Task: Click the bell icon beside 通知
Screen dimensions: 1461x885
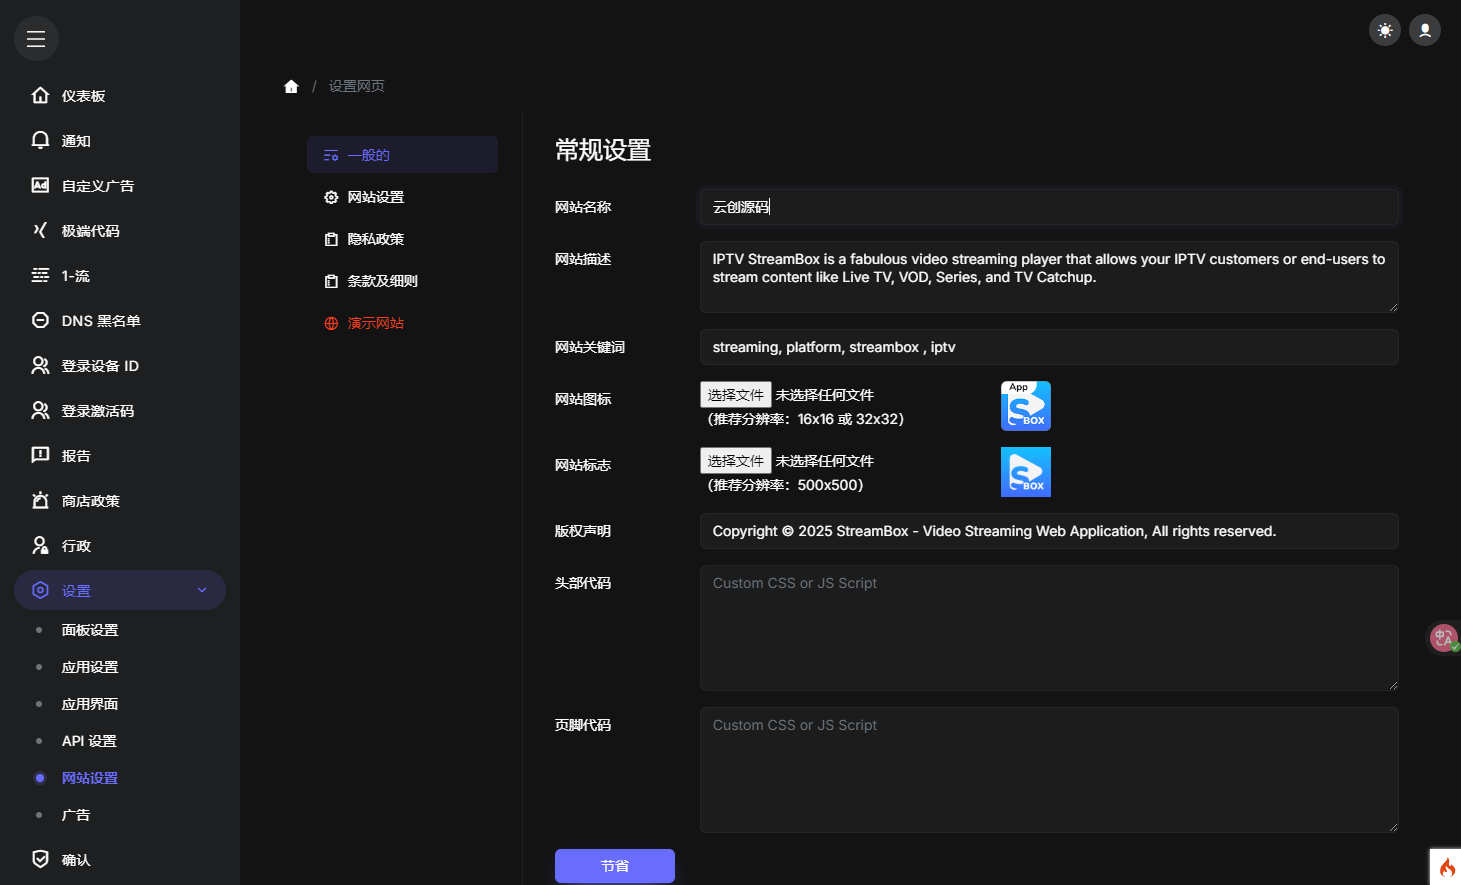Action: click(x=40, y=140)
